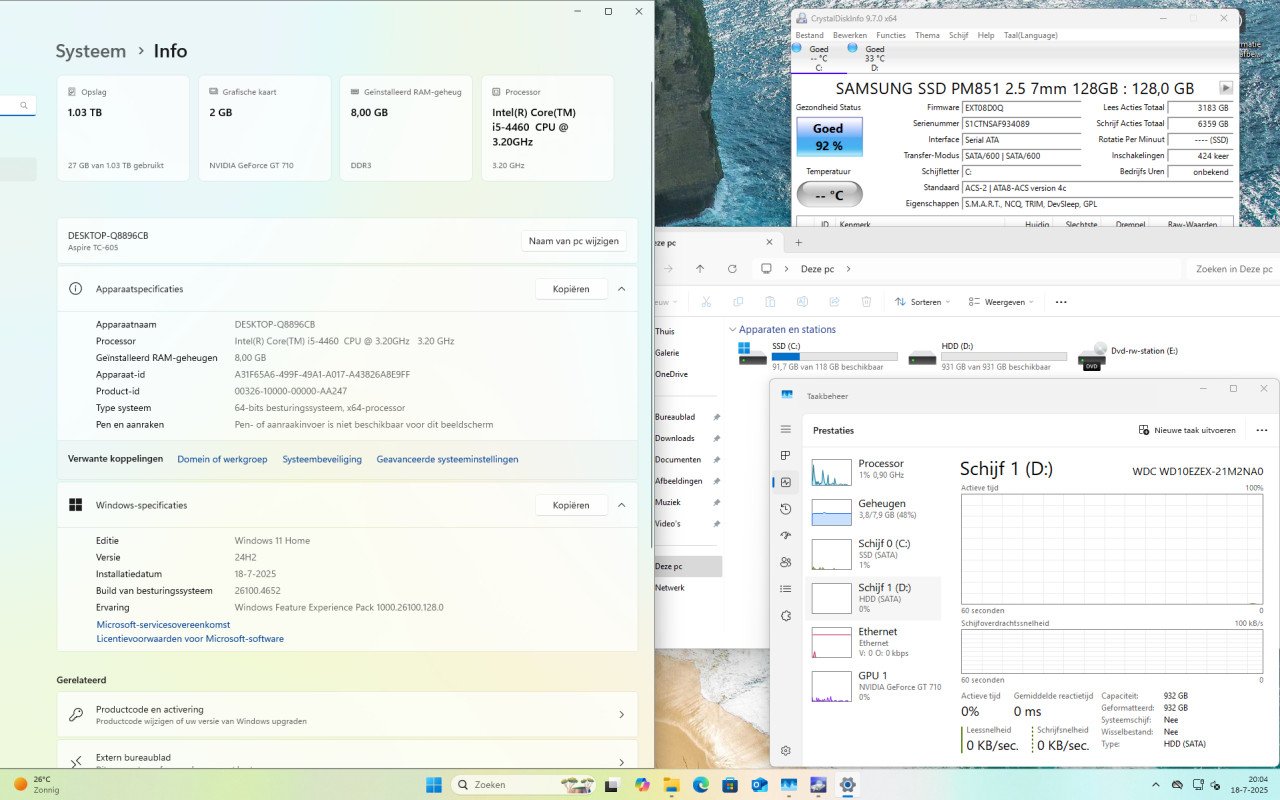Open Systeembeveiliging link
Image resolution: width=1280 pixels, height=800 pixels.
(322, 459)
